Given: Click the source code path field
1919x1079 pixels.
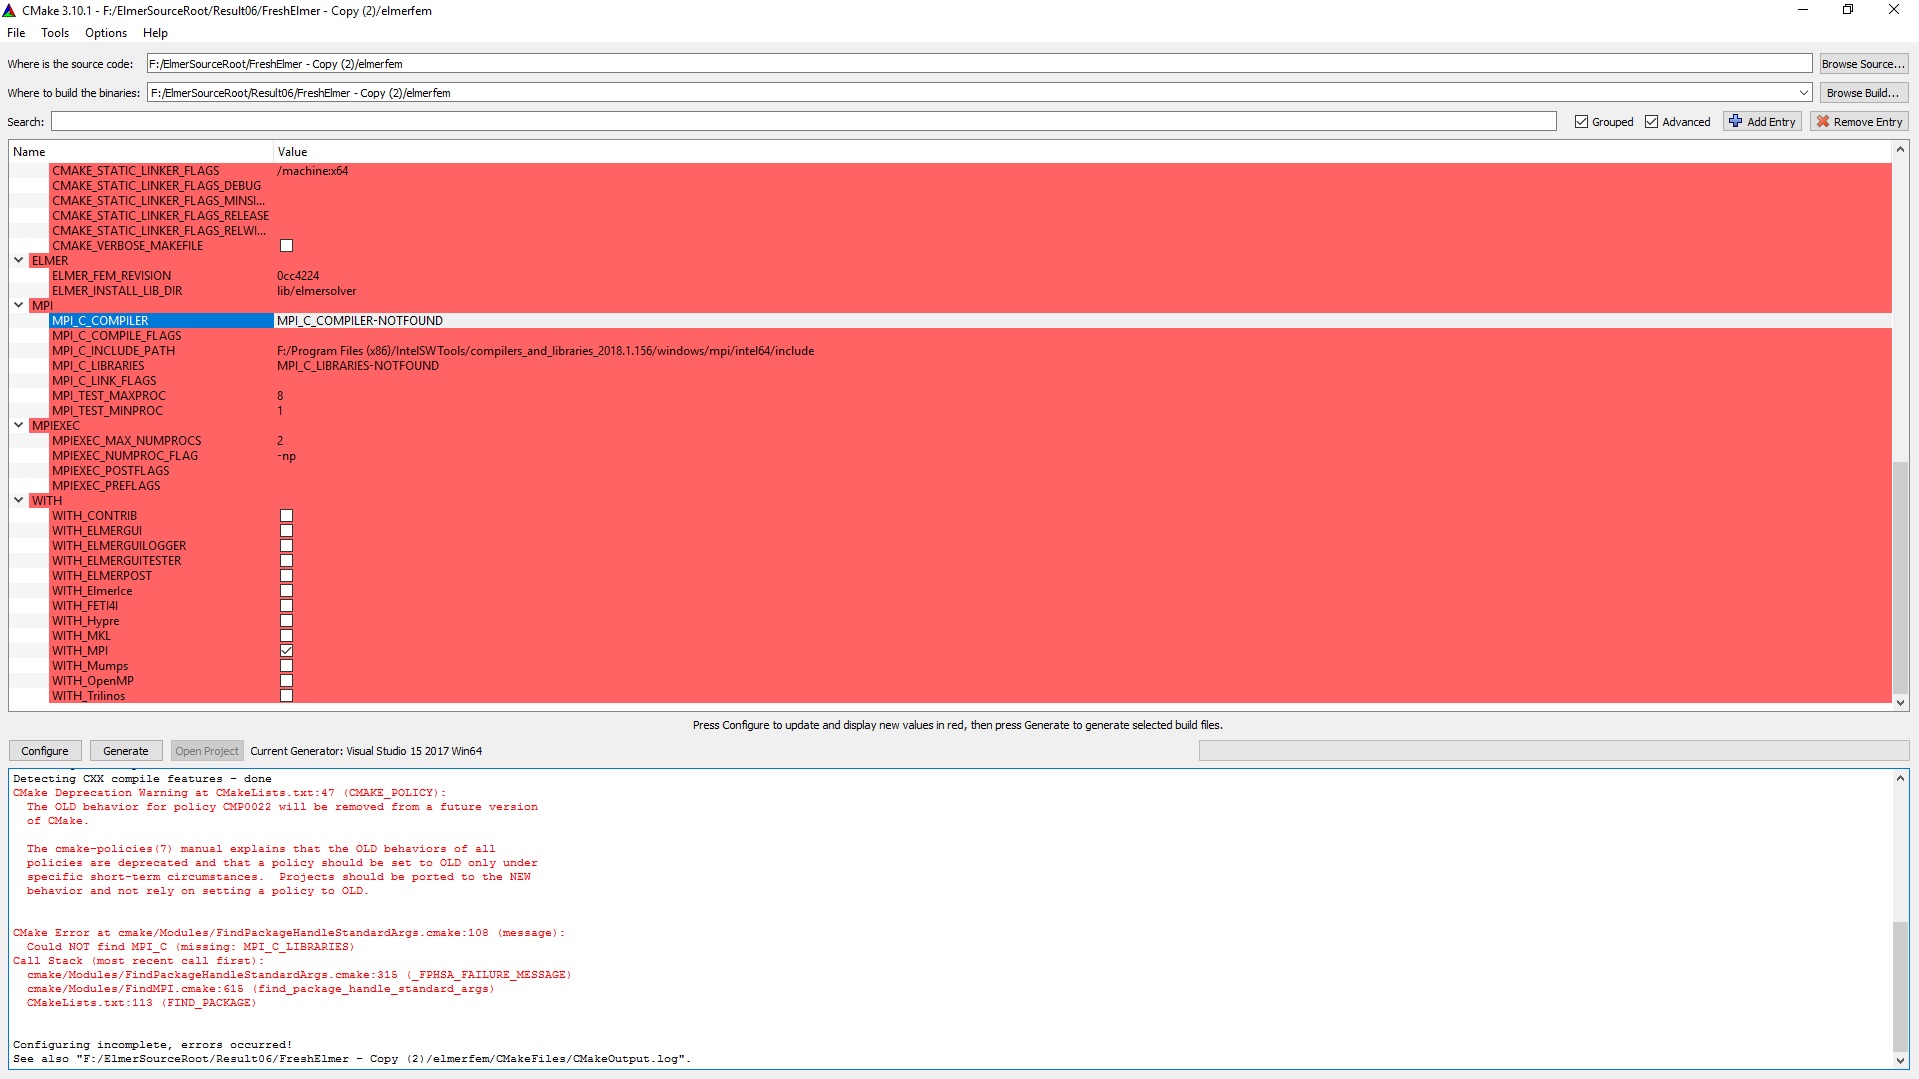Looking at the screenshot, I should pyautogui.click(x=979, y=64).
